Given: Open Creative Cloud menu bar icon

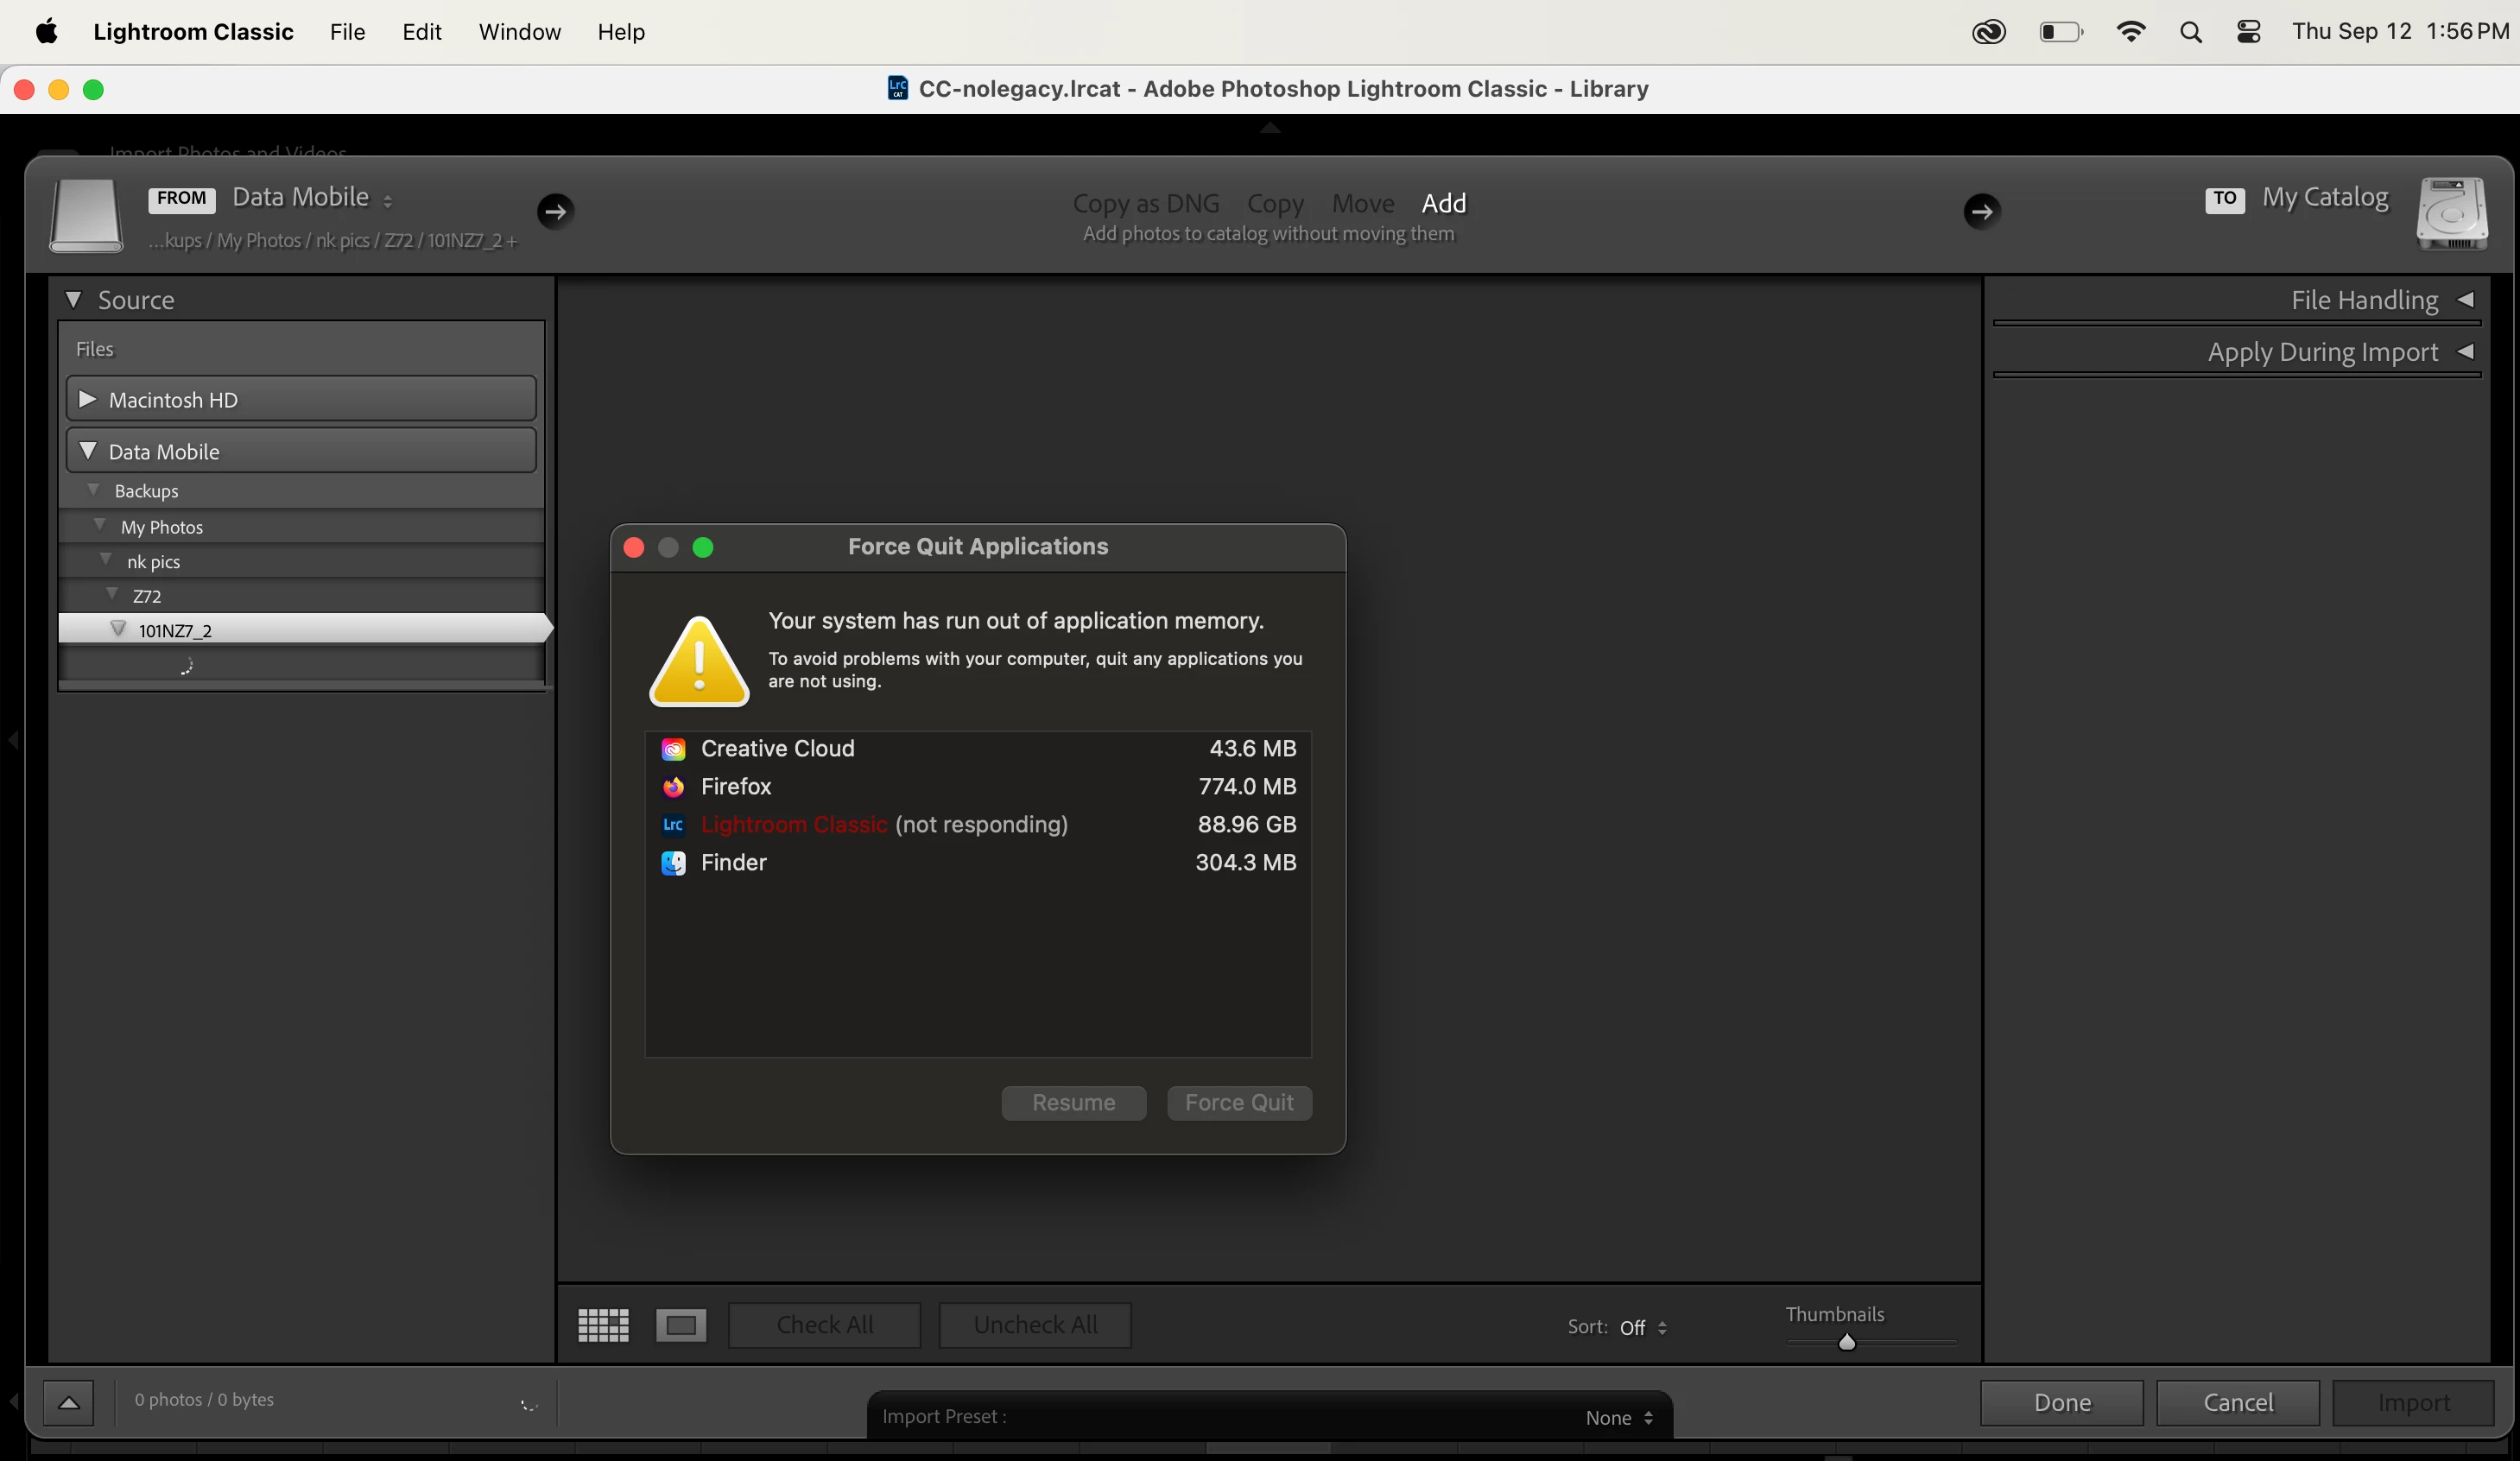Looking at the screenshot, I should coord(1988,32).
